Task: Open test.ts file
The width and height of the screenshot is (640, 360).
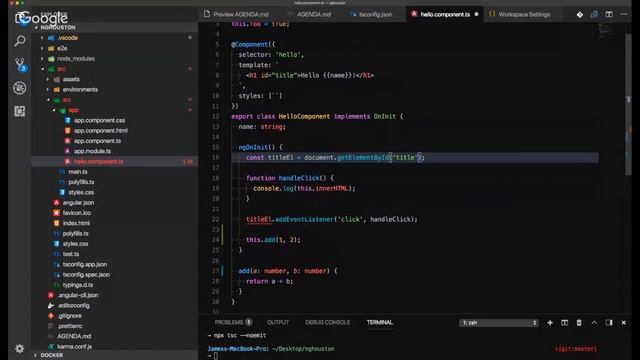Action: coord(71,254)
